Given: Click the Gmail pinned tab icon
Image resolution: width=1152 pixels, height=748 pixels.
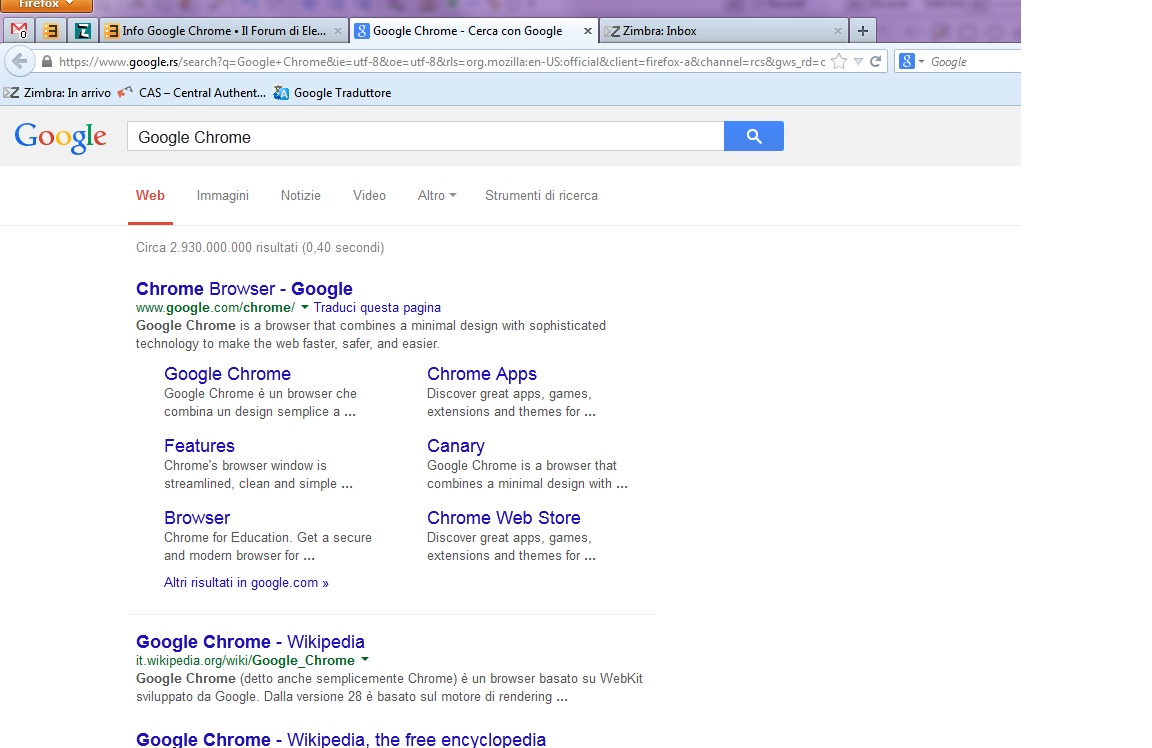Looking at the screenshot, I should (19, 31).
